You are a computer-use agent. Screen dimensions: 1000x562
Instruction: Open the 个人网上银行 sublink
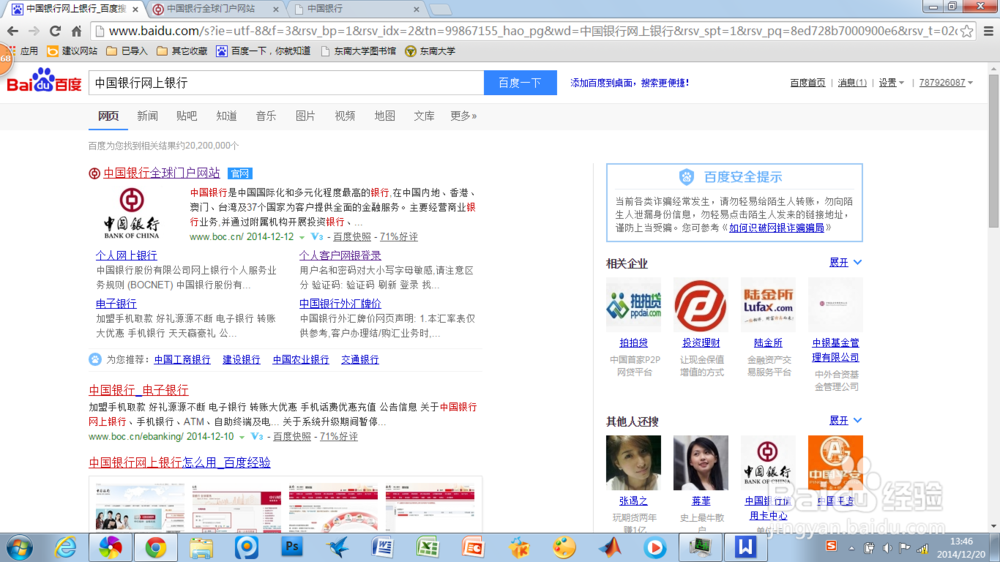pos(126,255)
